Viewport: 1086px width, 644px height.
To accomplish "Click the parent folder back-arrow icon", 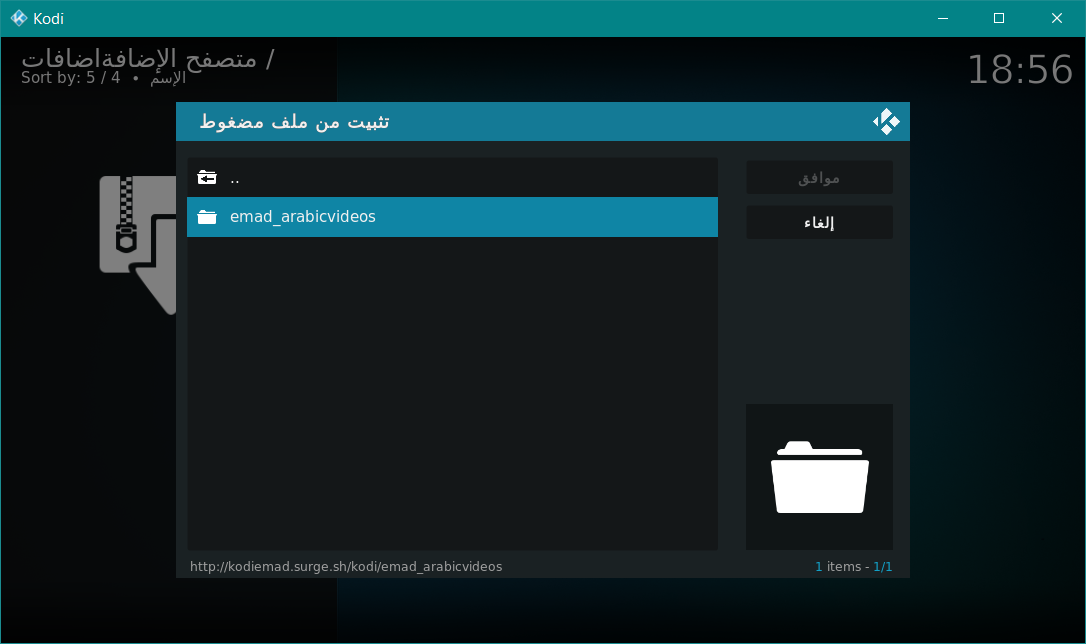I will point(207,178).
